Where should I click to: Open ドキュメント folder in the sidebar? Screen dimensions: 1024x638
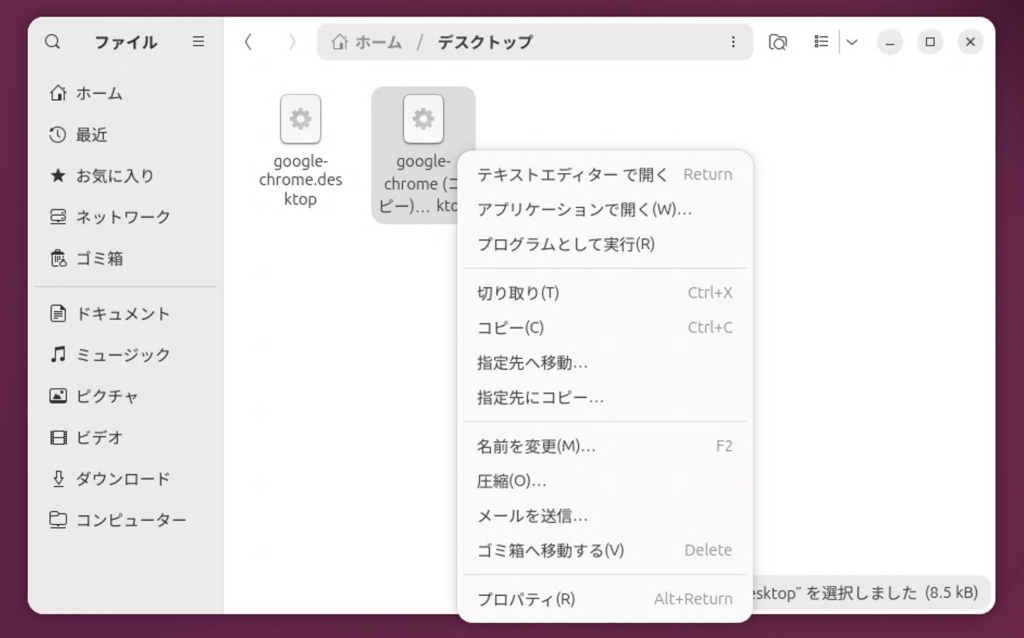(x=123, y=314)
